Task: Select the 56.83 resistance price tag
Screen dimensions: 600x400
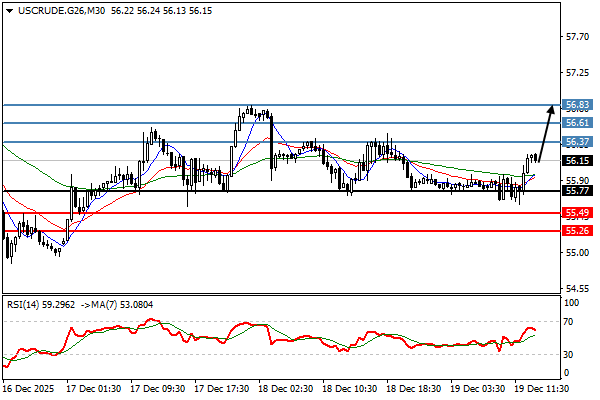Action: (577, 104)
